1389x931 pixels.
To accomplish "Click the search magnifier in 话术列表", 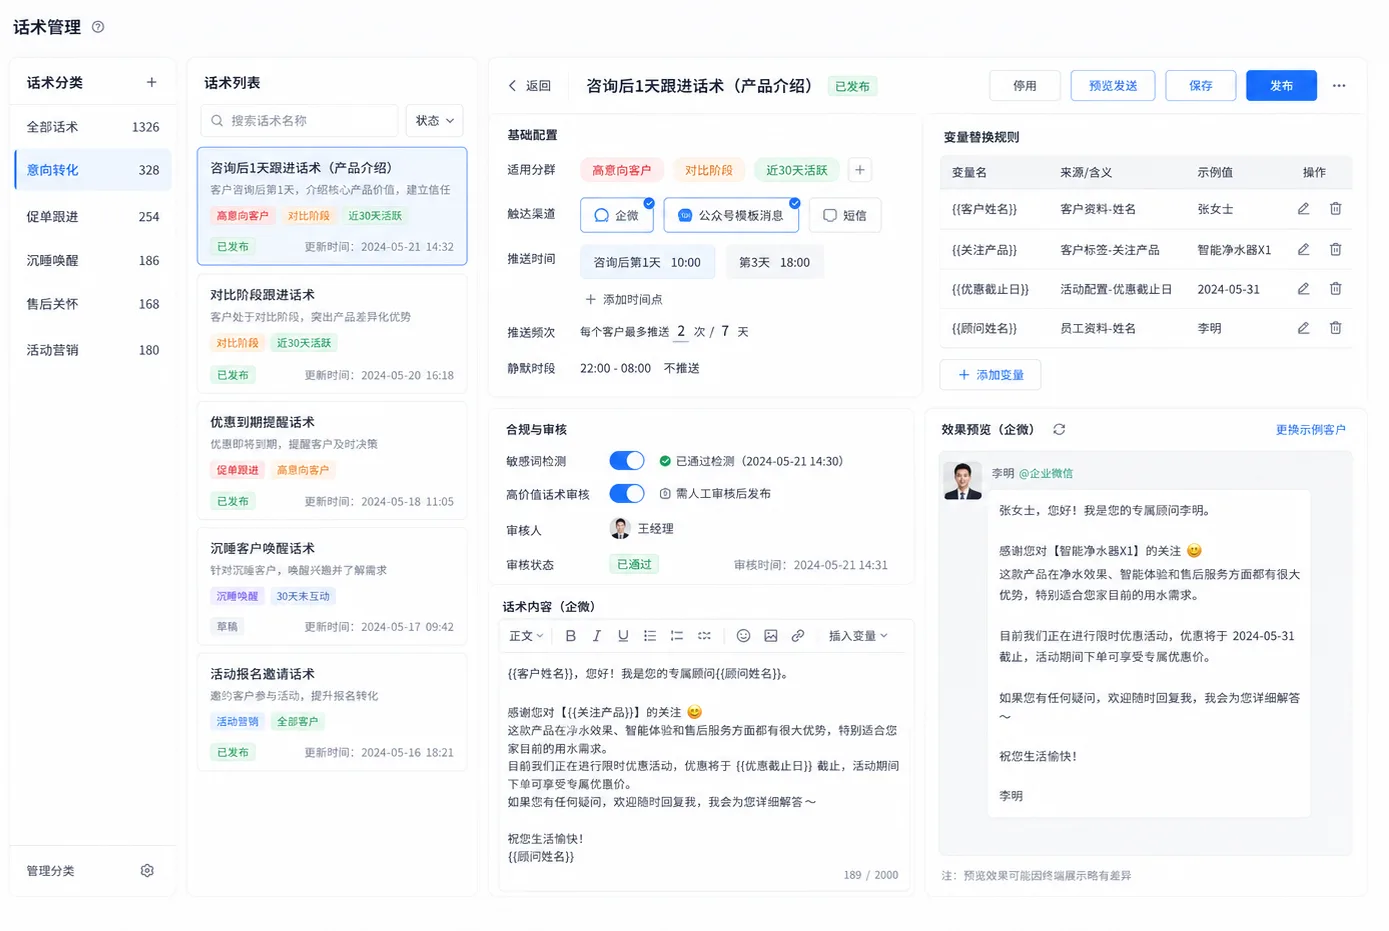I will click(x=218, y=121).
